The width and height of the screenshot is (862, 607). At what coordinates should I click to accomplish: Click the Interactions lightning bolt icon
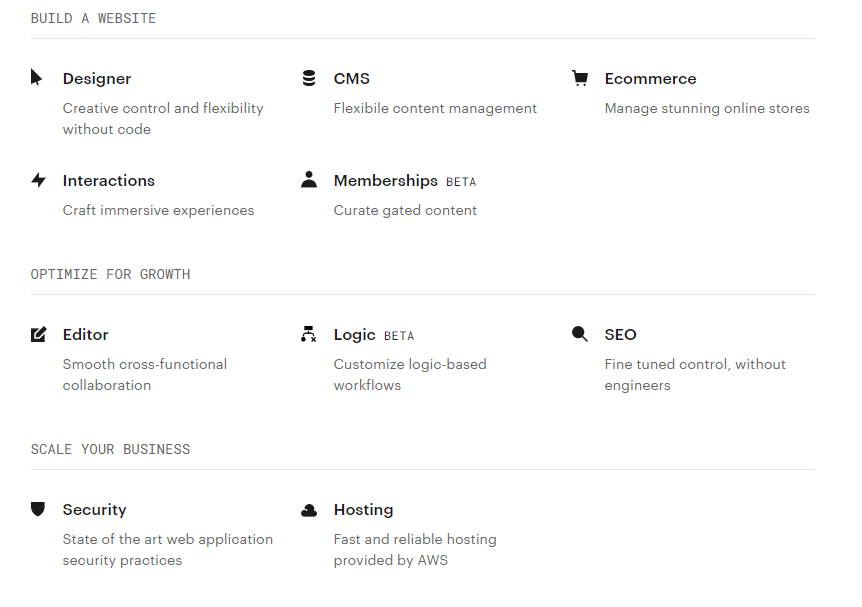click(x=38, y=180)
